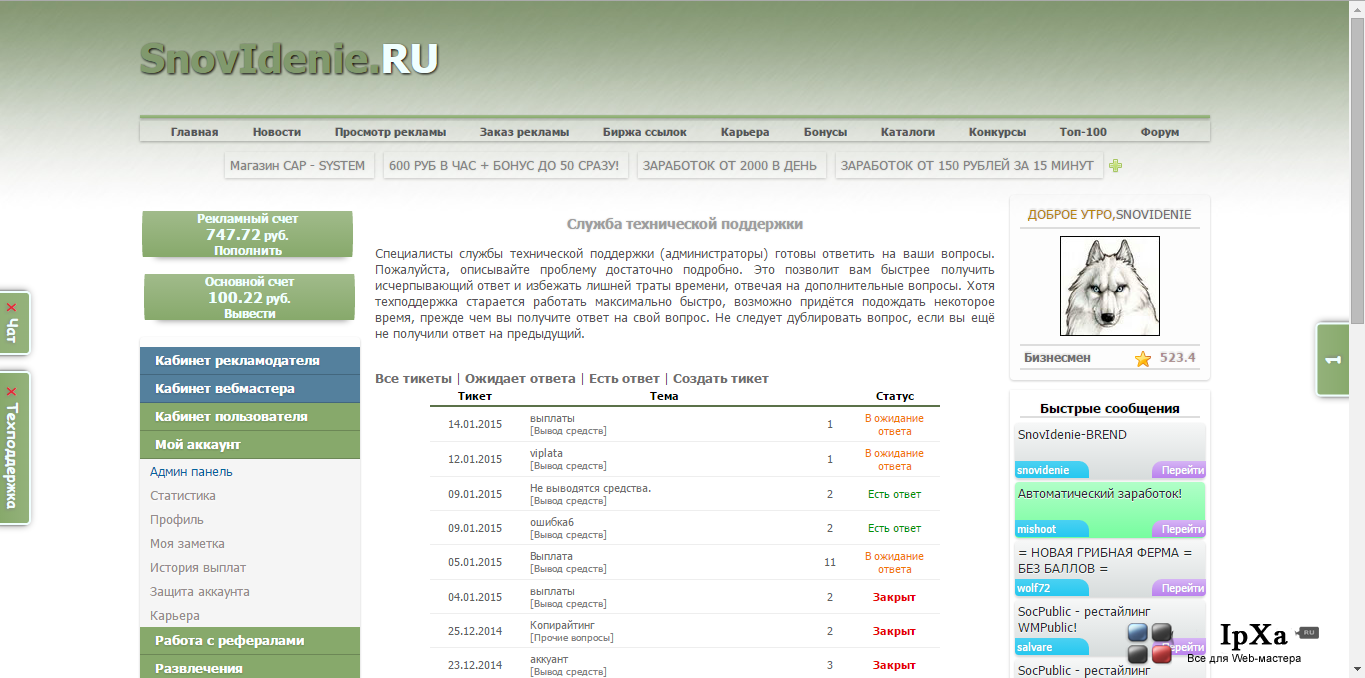Viewport: 1365px width, 678px height.
Task: Click Создать тикет link
Action: (721, 379)
